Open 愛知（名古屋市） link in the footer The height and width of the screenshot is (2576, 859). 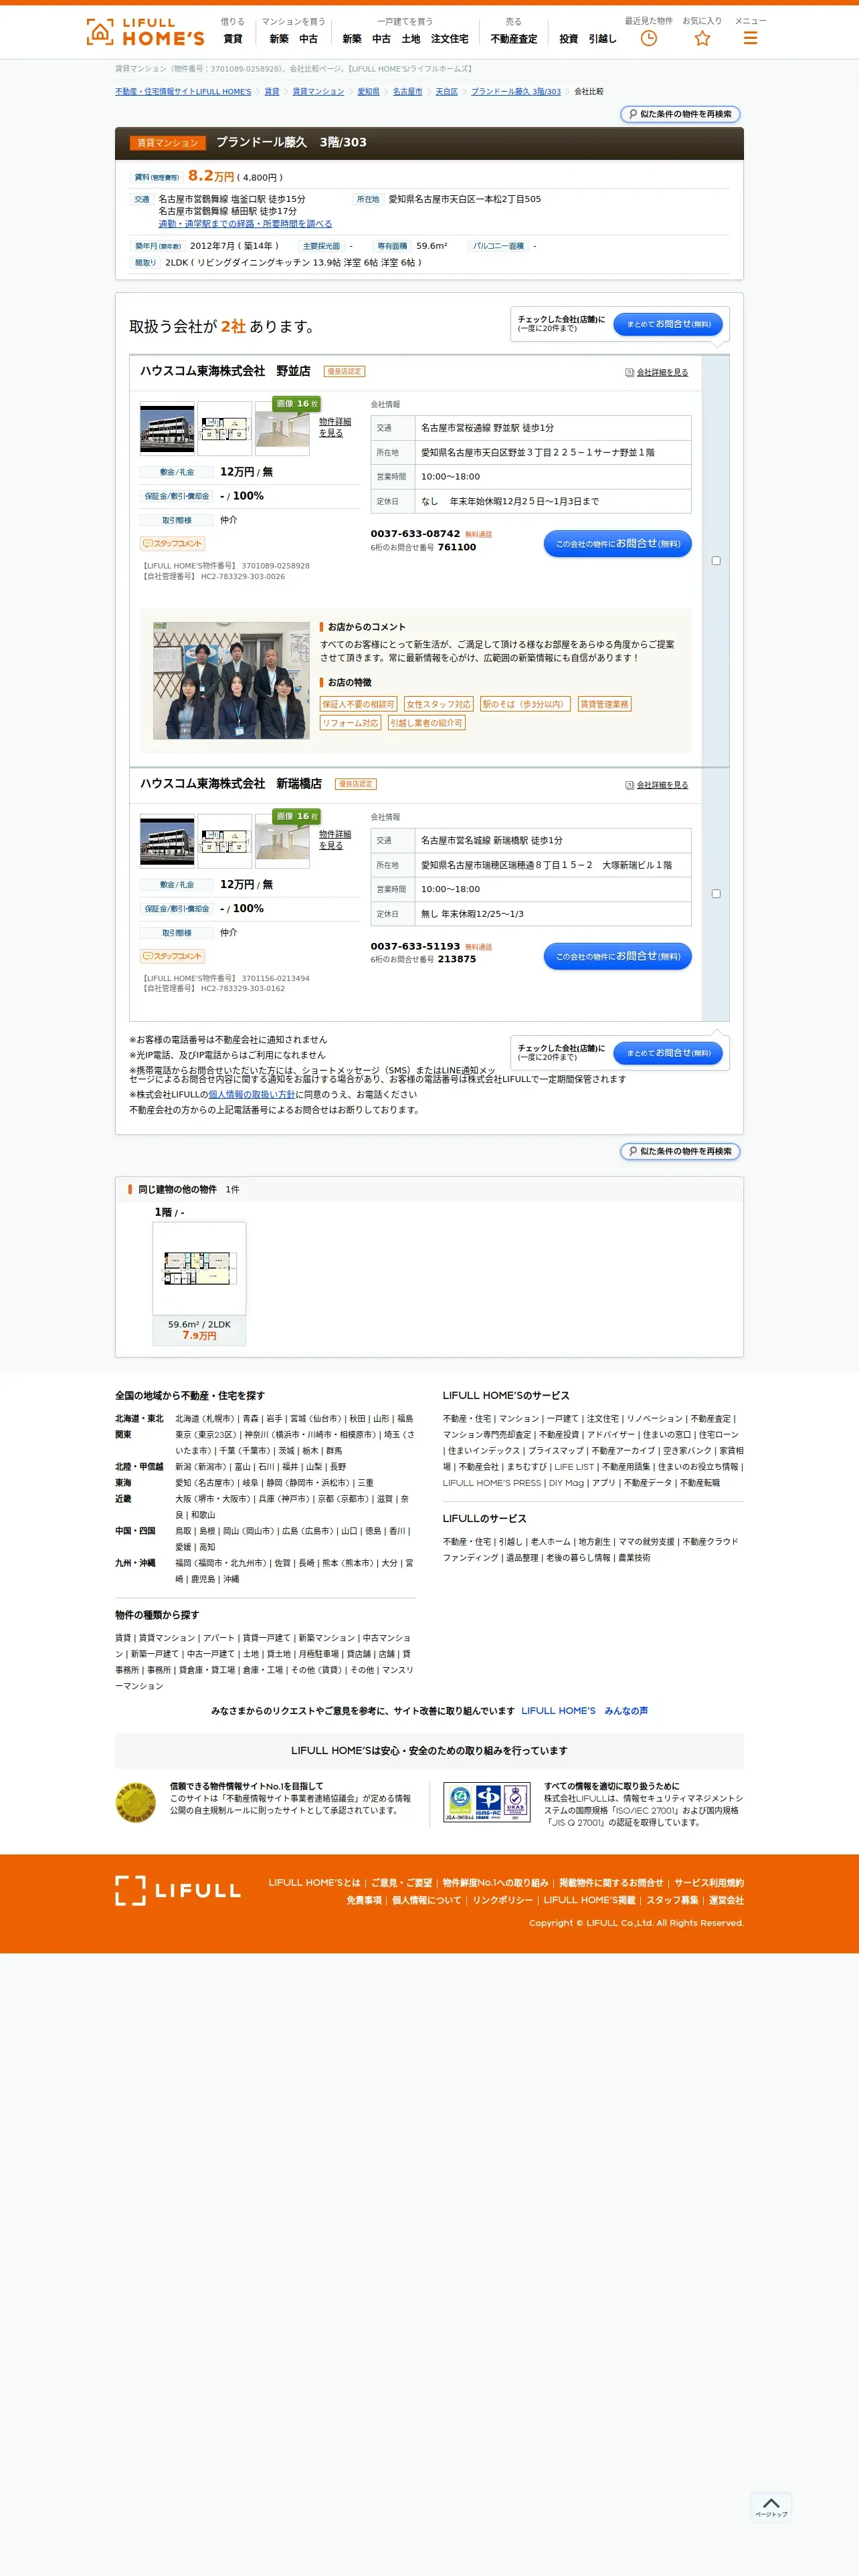coord(205,1483)
